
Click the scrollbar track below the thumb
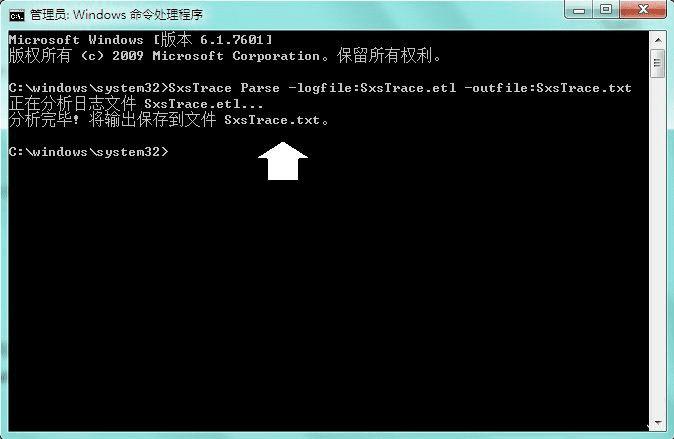[658, 247]
